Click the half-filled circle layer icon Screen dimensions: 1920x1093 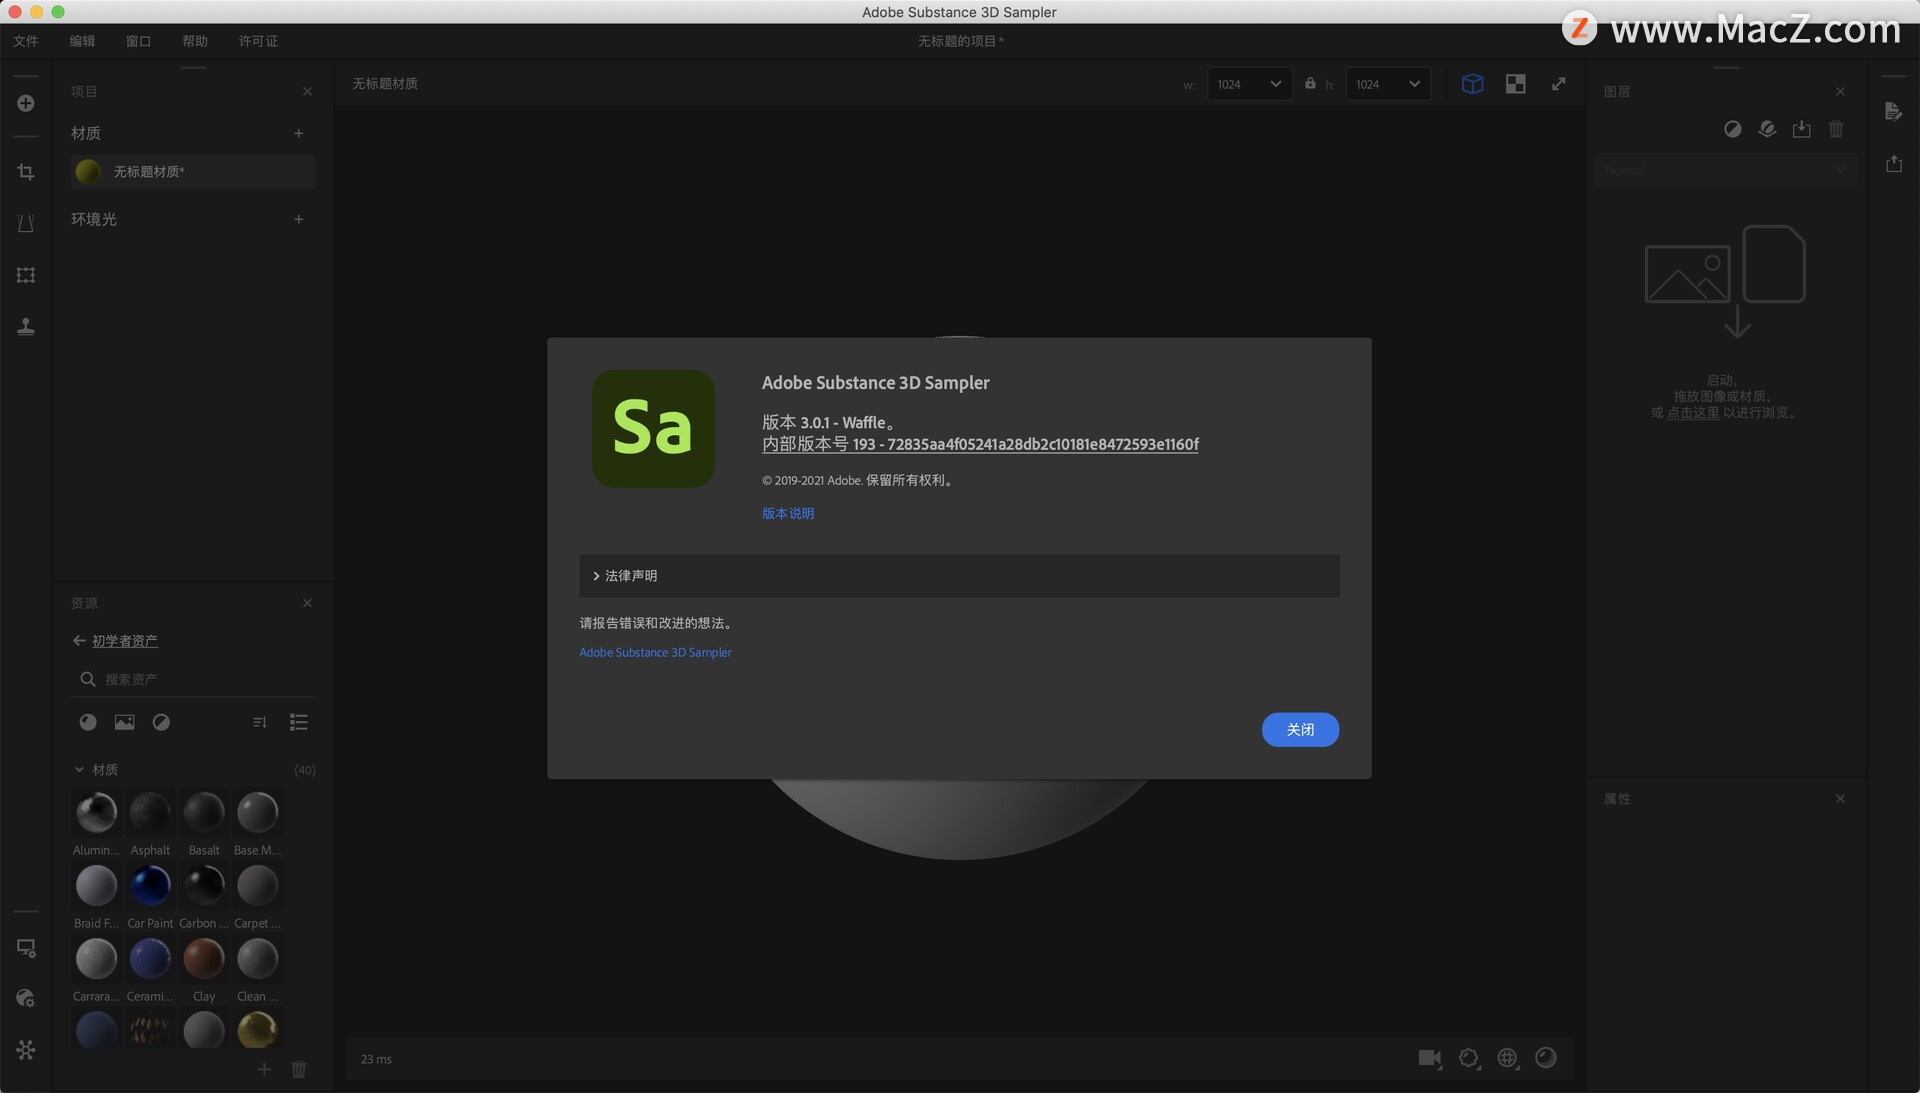(1733, 129)
